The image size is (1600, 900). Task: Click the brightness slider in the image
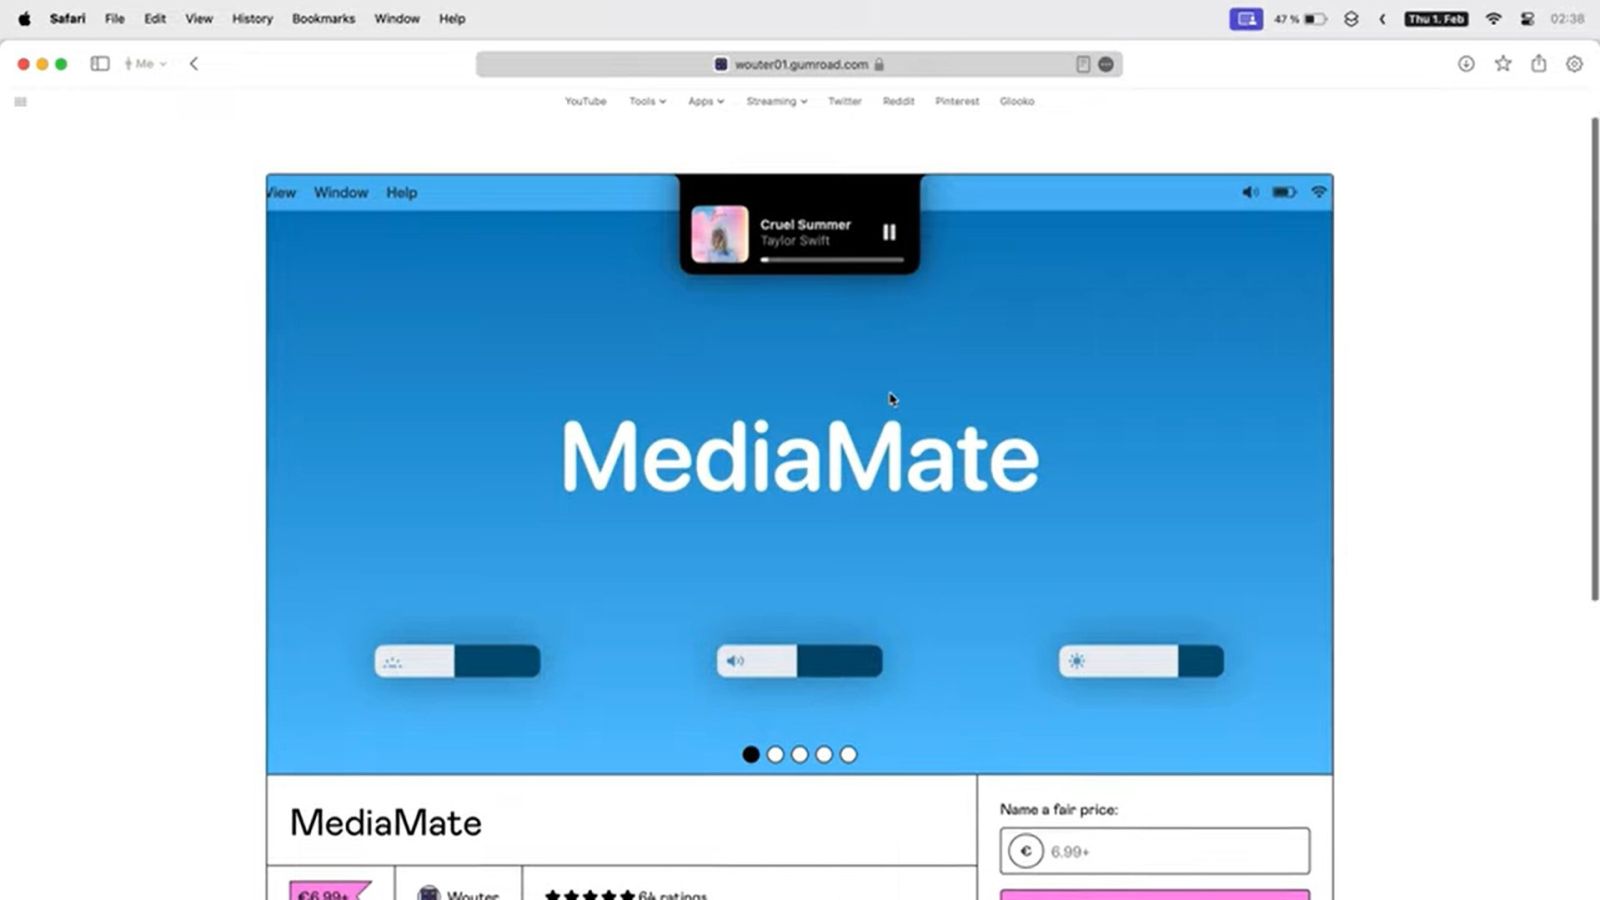[x=1142, y=661]
